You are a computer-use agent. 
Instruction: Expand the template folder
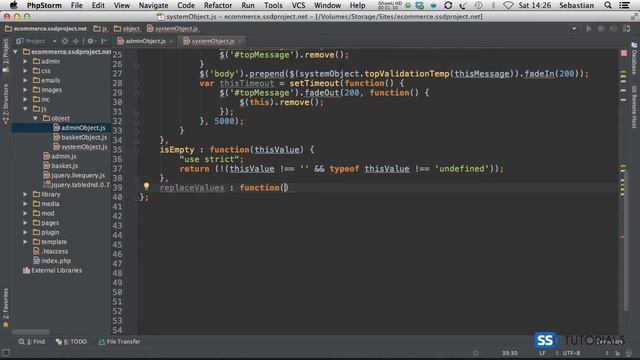25,242
